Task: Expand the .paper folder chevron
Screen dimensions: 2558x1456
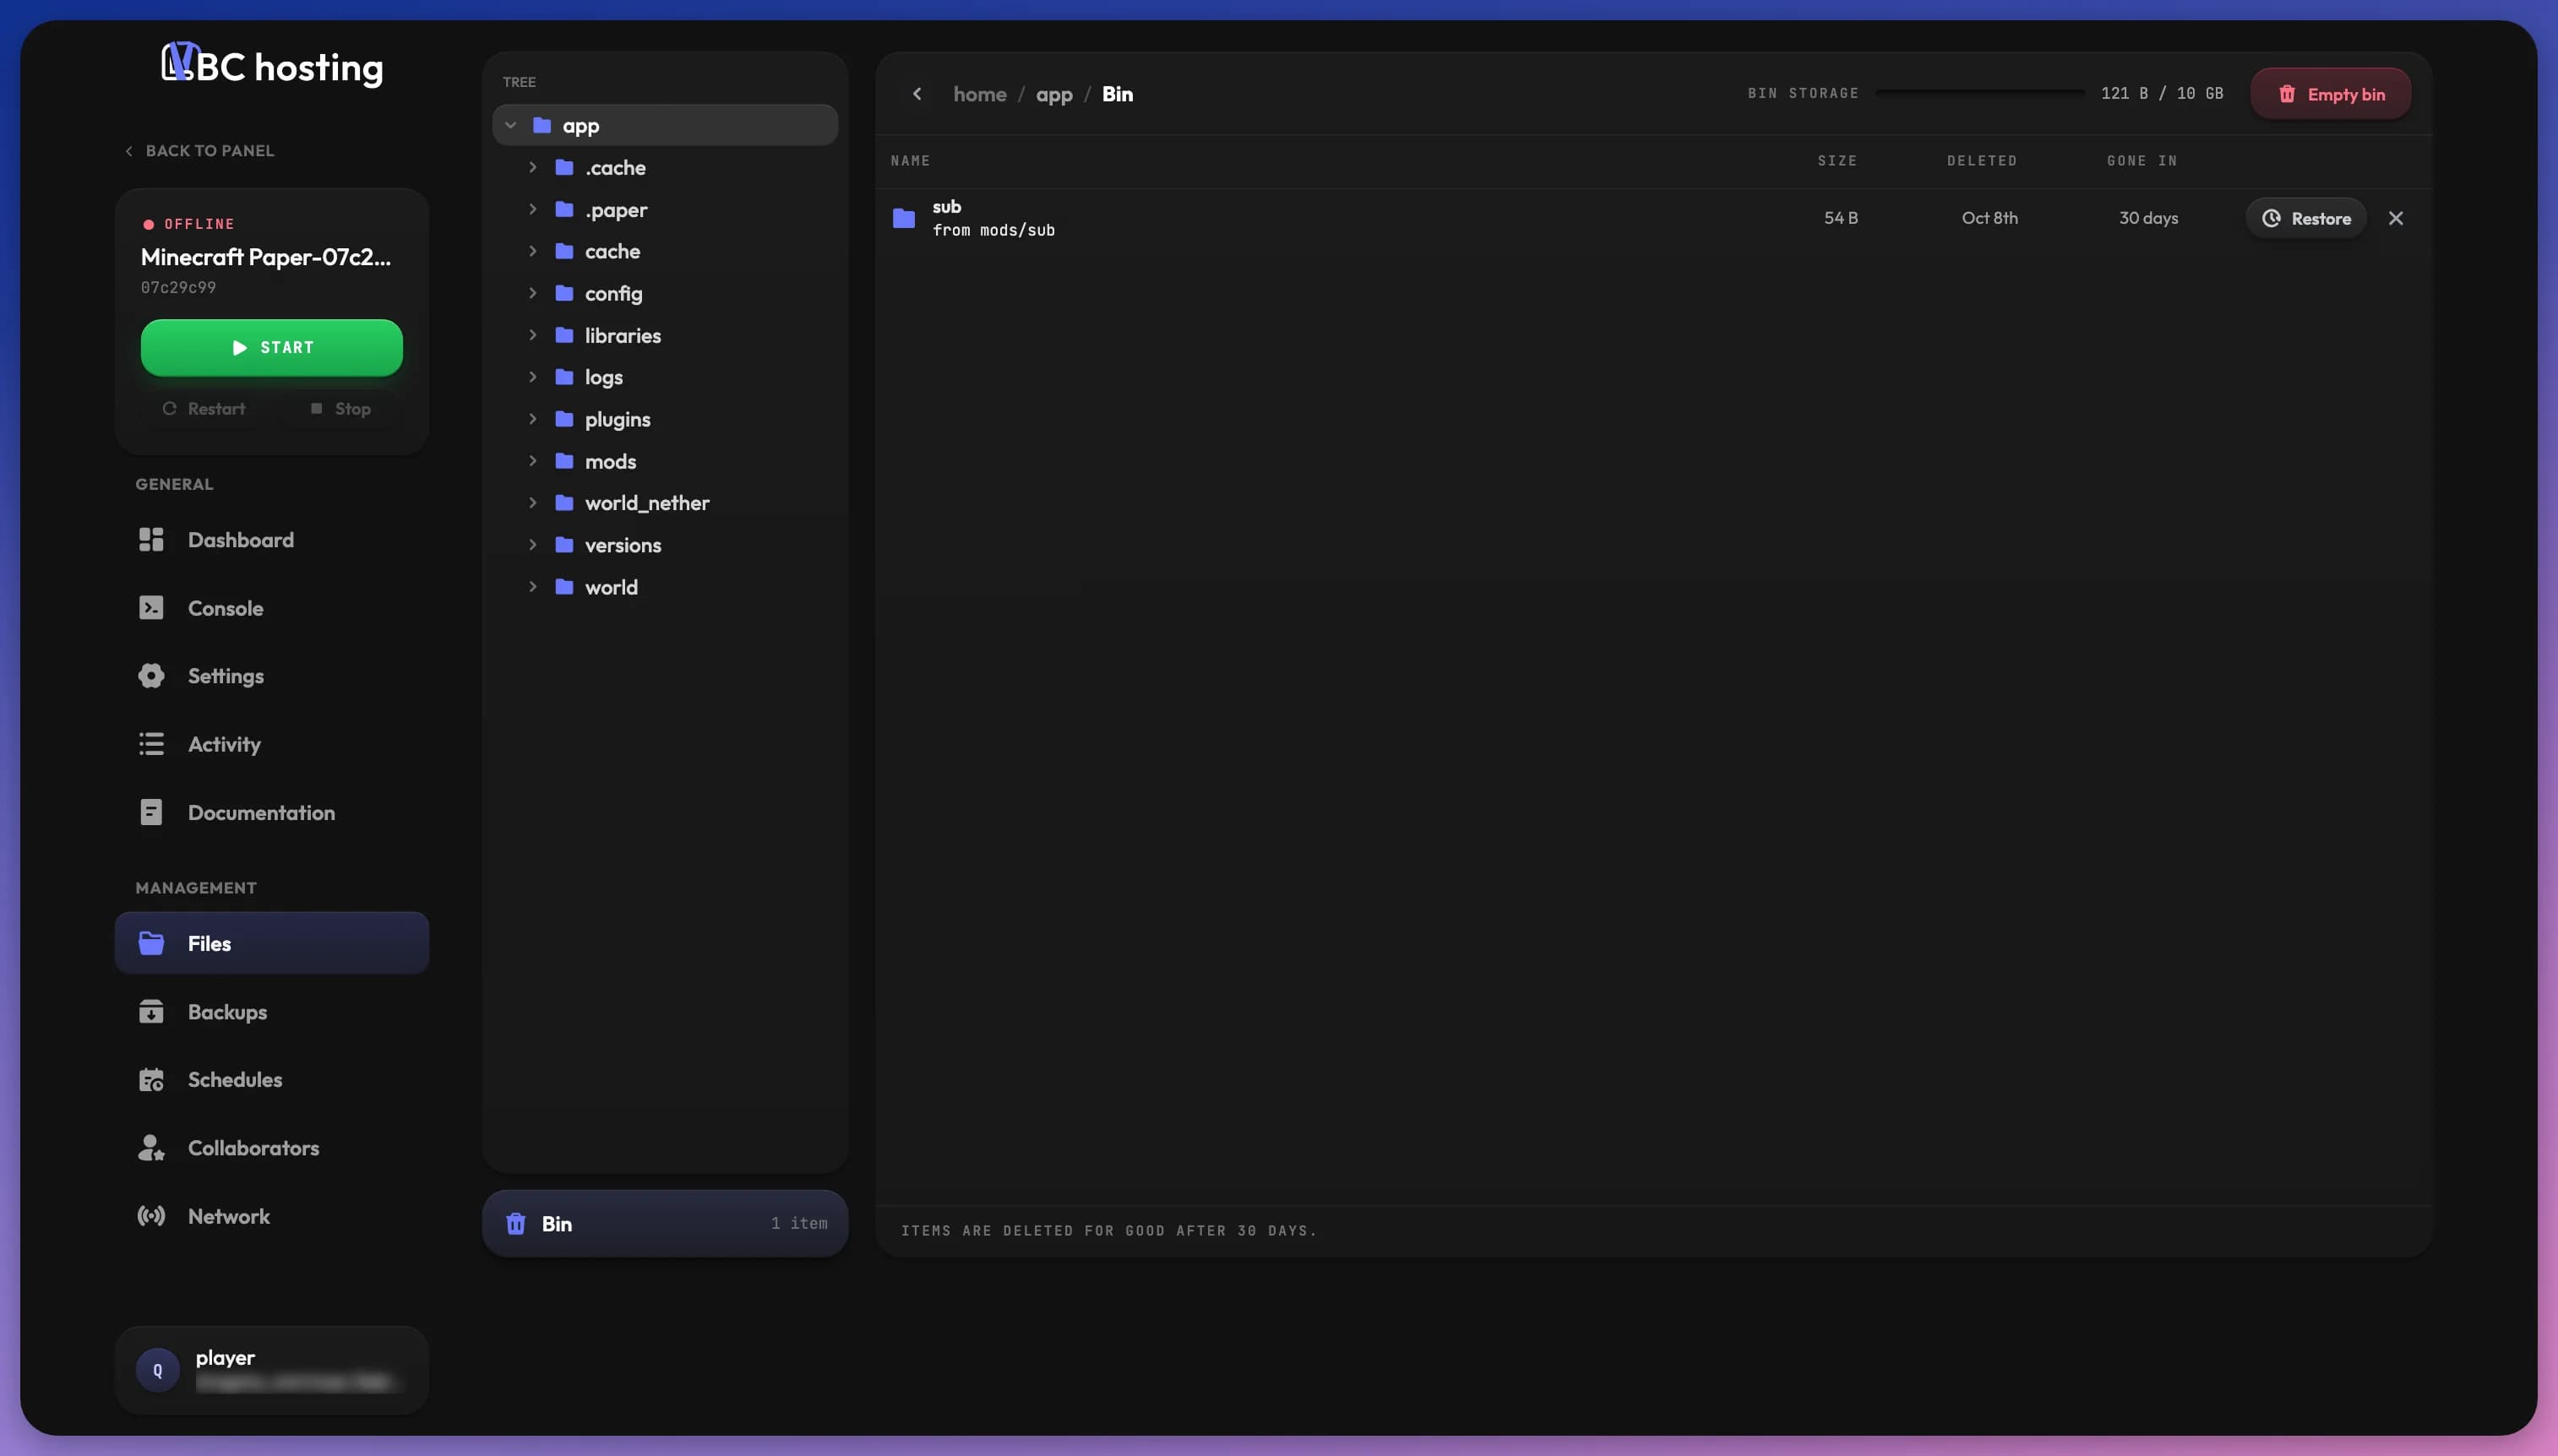Action: [533, 209]
